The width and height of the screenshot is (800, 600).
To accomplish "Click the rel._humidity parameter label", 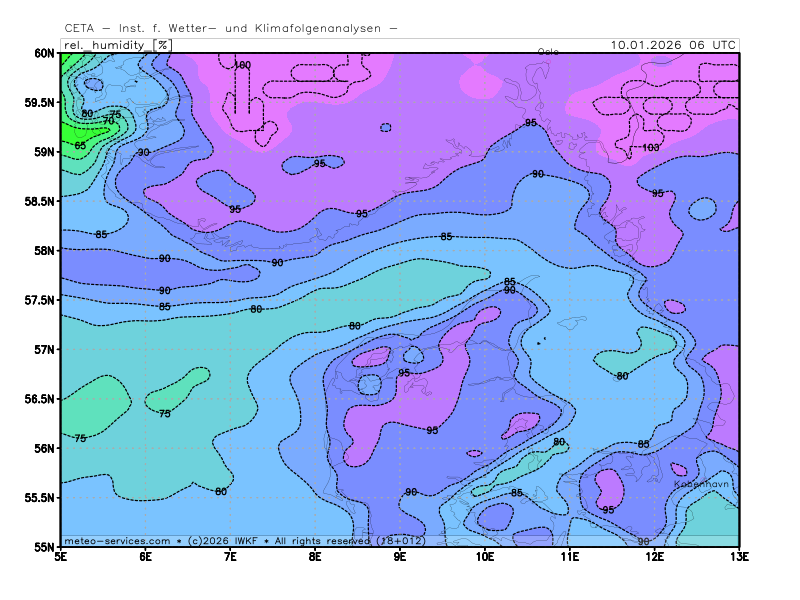I will click(107, 45).
